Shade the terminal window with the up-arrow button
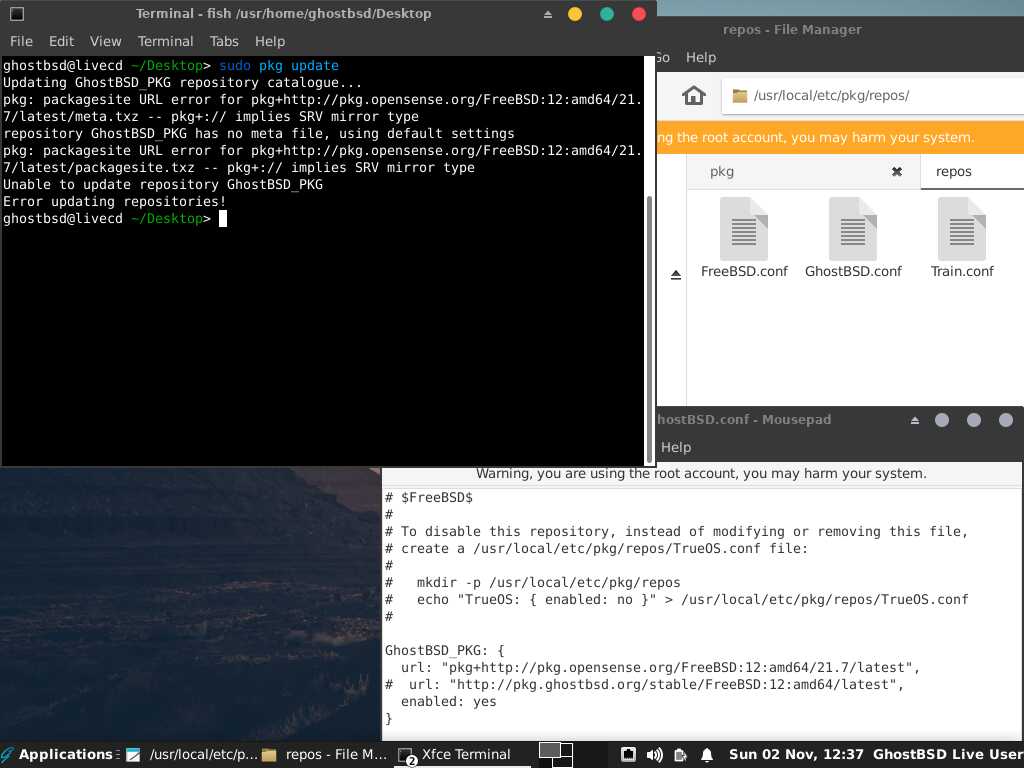This screenshot has width=1024, height=768. [547, 14]
